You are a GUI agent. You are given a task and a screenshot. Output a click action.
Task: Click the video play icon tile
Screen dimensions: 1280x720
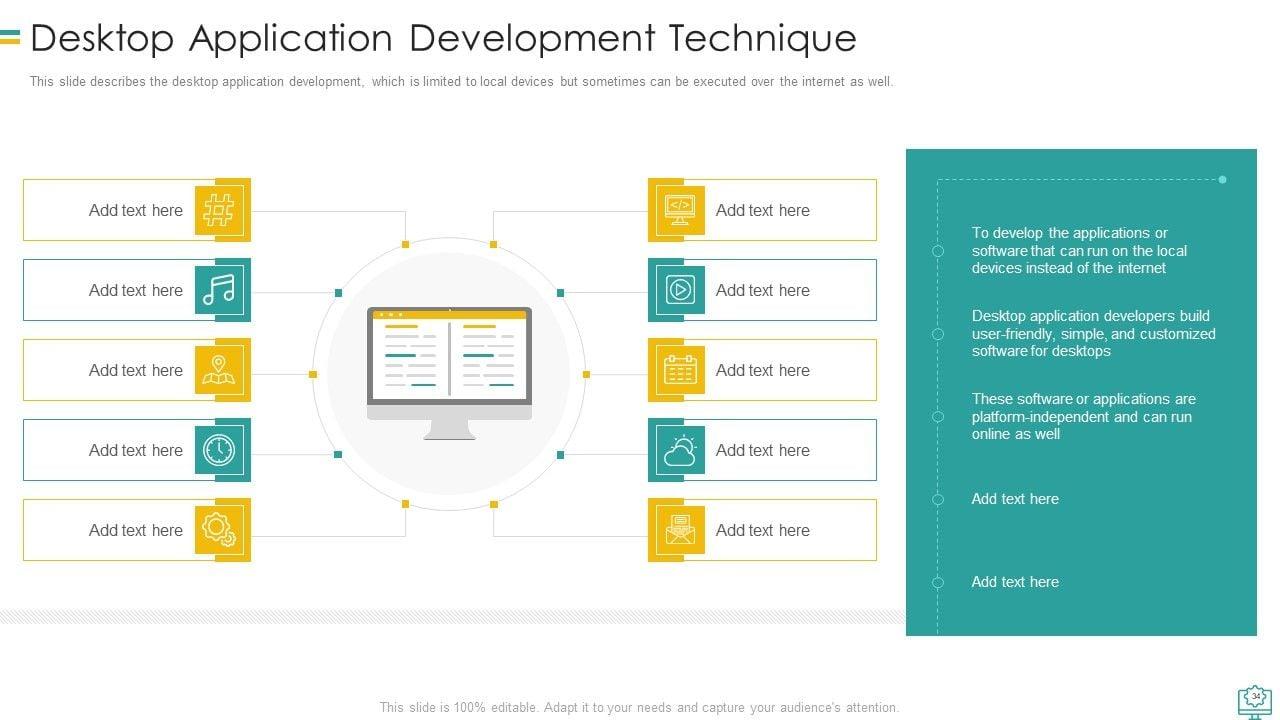pos(679,290)
